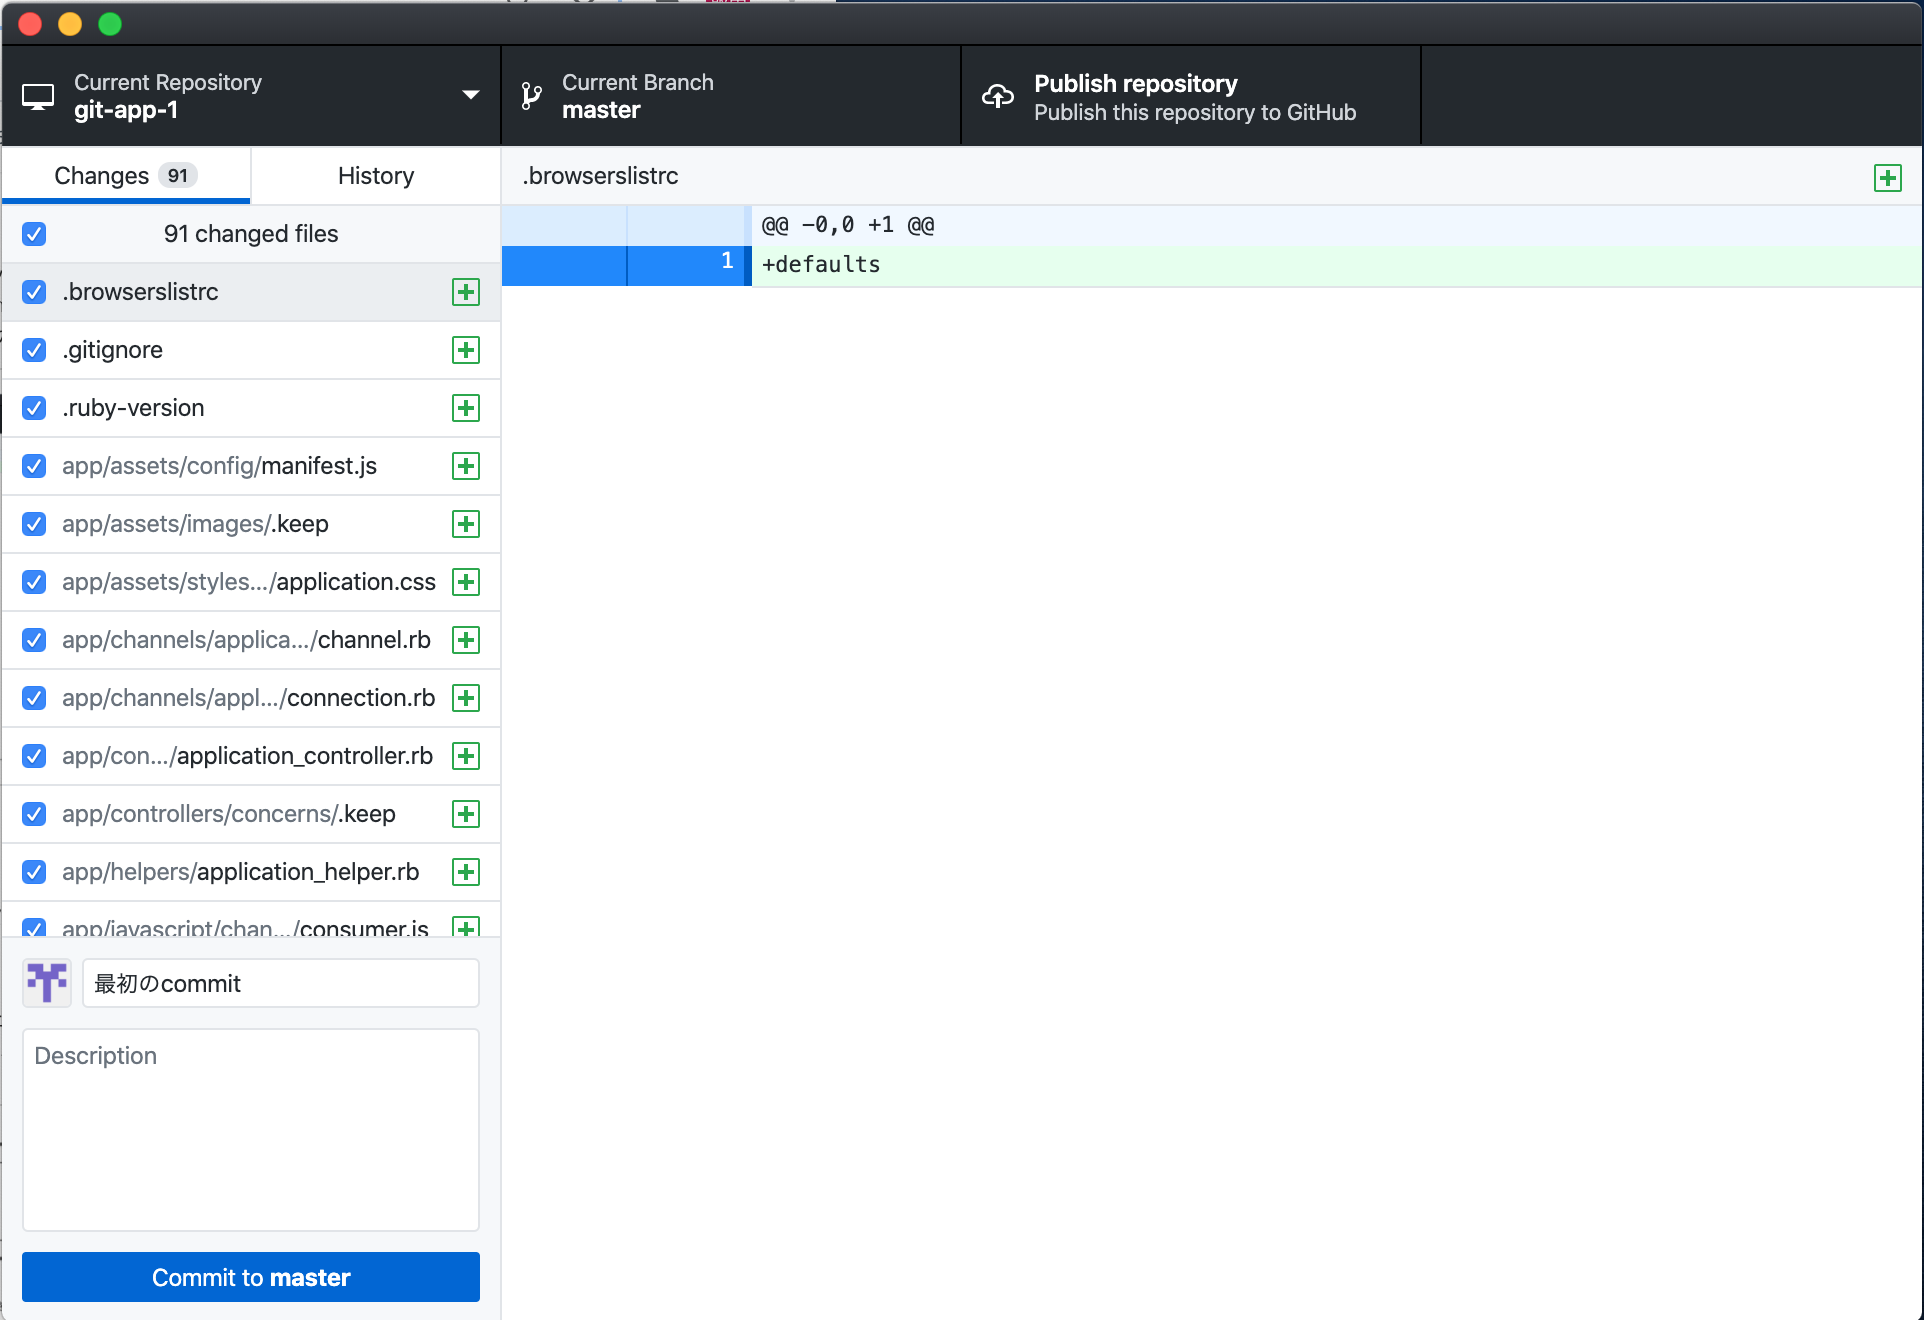The image size is (1924, 1320).
Task: Click inside the Description text area
Action: (x=250, y=1130)
